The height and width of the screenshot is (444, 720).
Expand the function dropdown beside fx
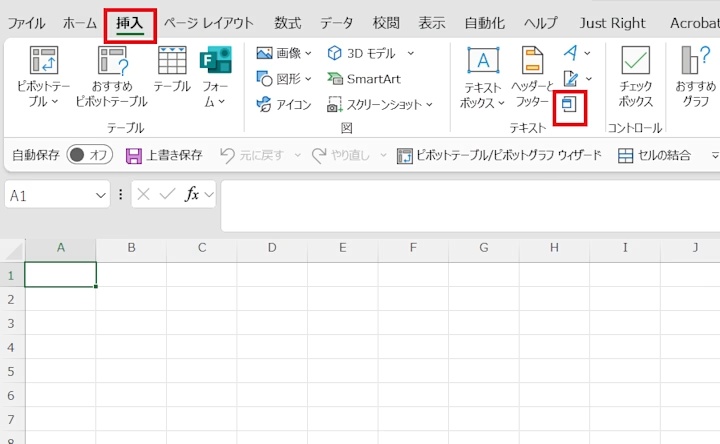(x=209, y=195)
